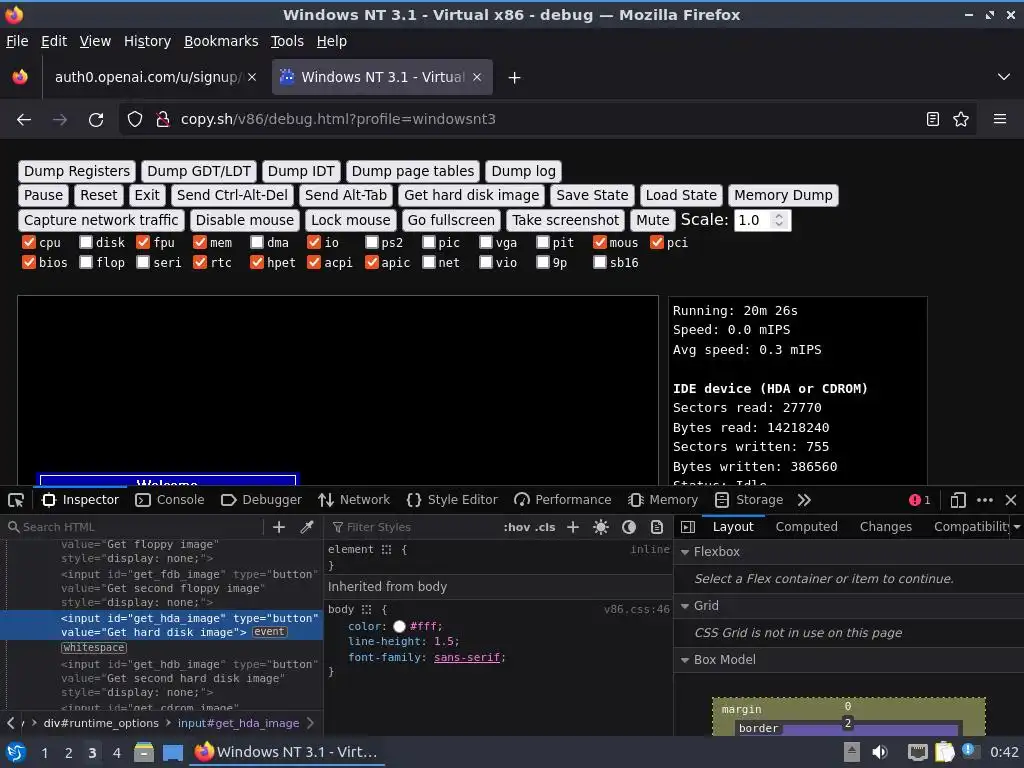Focus the Filter Styles input
The height and width of the screenshot is (768, 1024).
411,527
